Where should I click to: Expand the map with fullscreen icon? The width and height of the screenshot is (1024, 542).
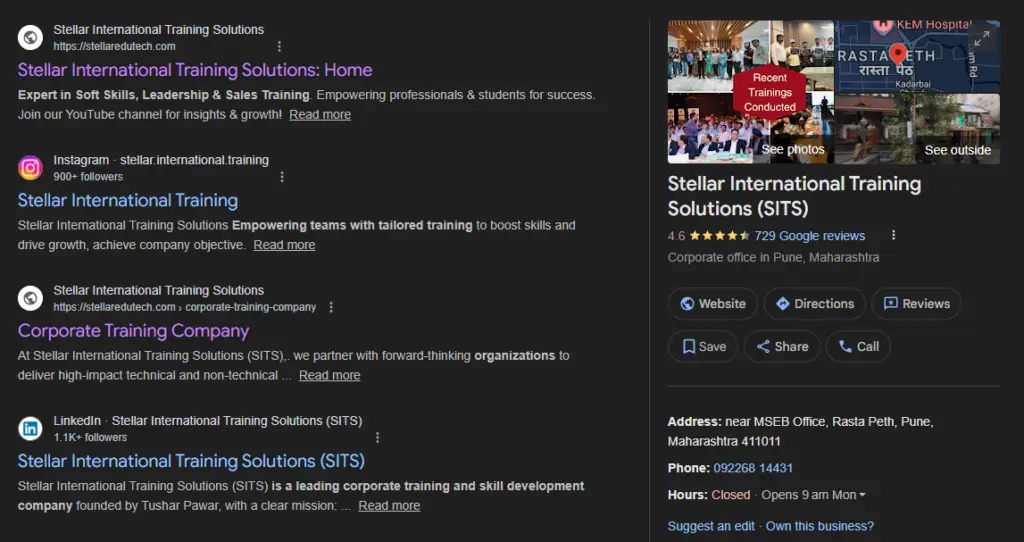tap(982, 38)
